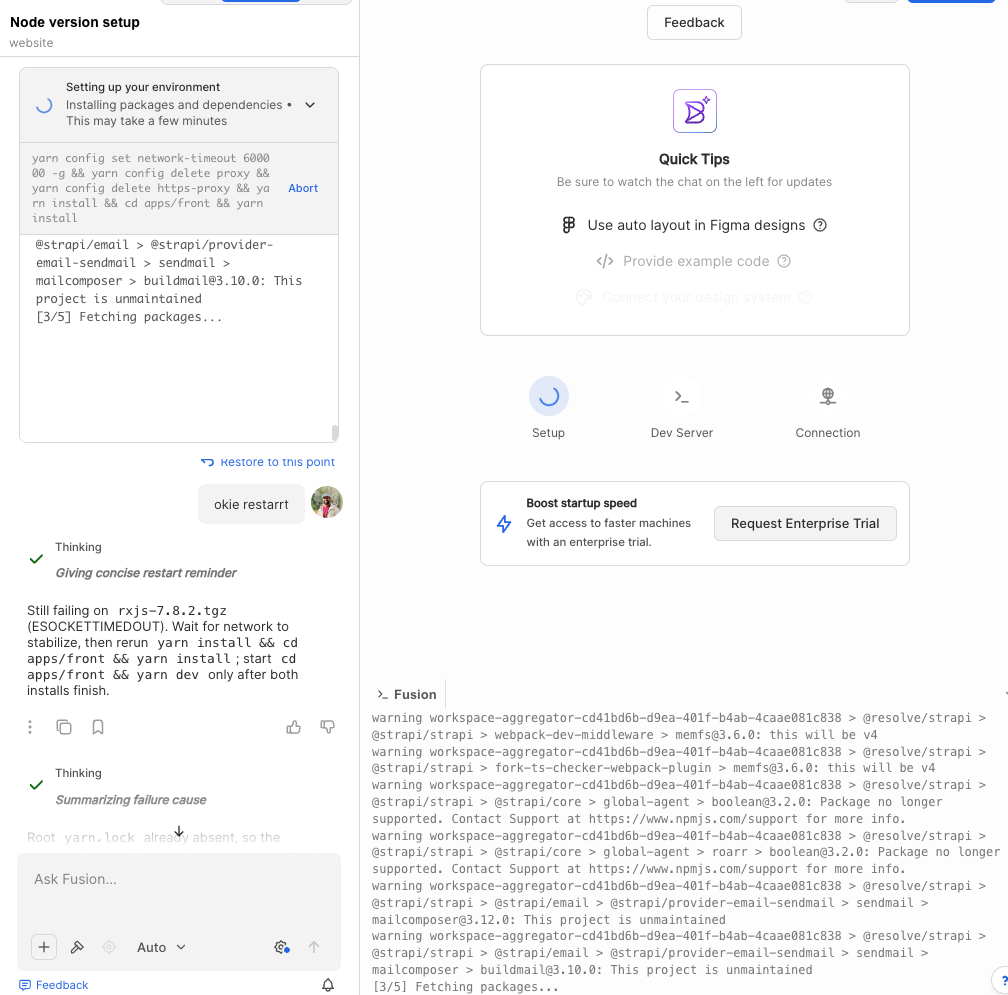Click the lightning bolt boost icon
Viewport: 1008px width, 995px height.
pos(504,524)
